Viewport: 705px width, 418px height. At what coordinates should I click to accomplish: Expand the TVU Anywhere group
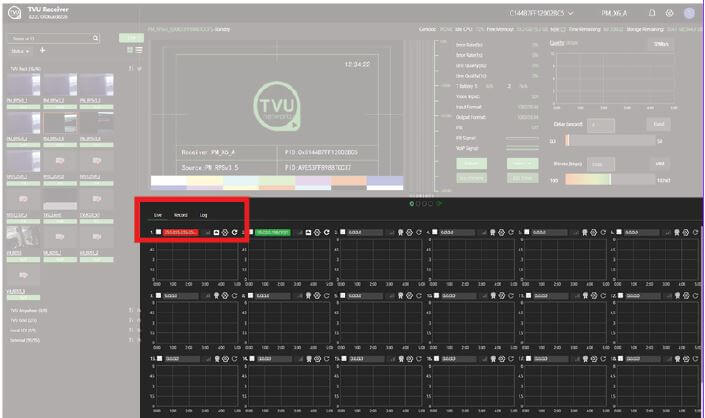pos(138,311)
